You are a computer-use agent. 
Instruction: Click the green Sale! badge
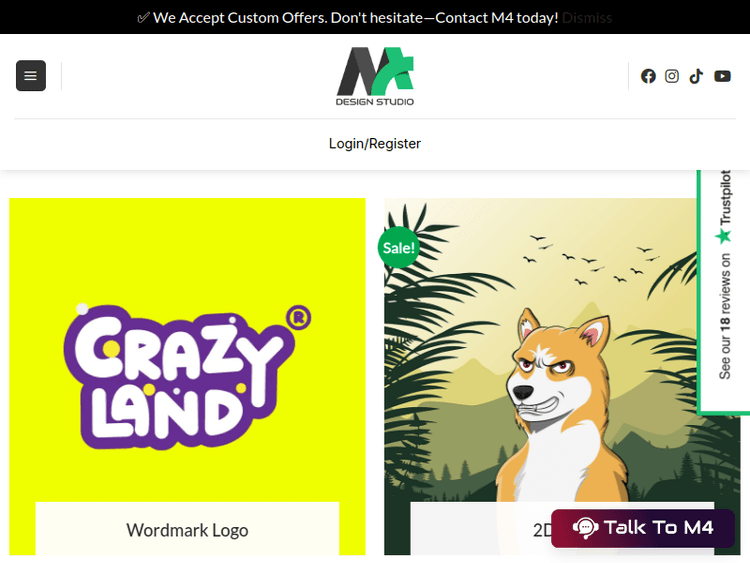point(398,248)
